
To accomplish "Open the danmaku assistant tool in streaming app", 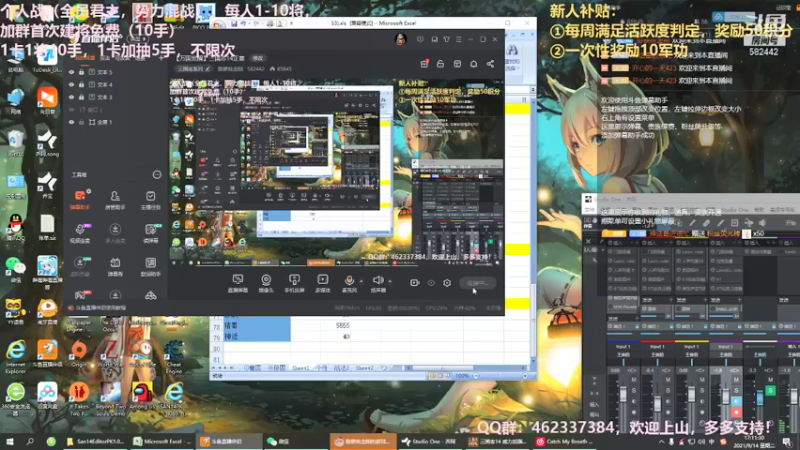I will [80, 199].
